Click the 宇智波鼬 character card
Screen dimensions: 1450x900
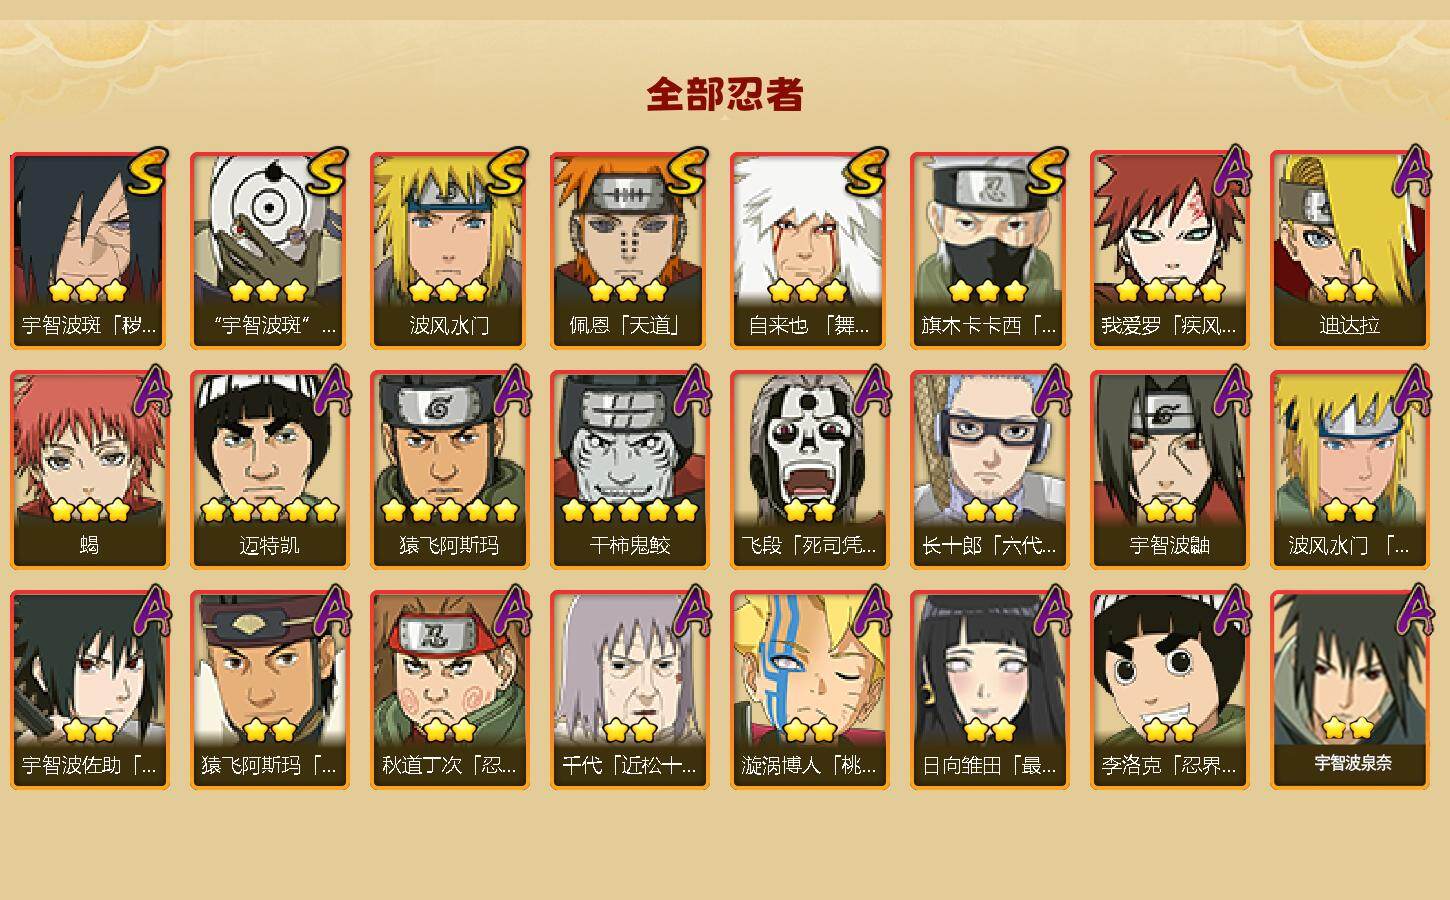pyautogui.click(x=1169, y=470)
